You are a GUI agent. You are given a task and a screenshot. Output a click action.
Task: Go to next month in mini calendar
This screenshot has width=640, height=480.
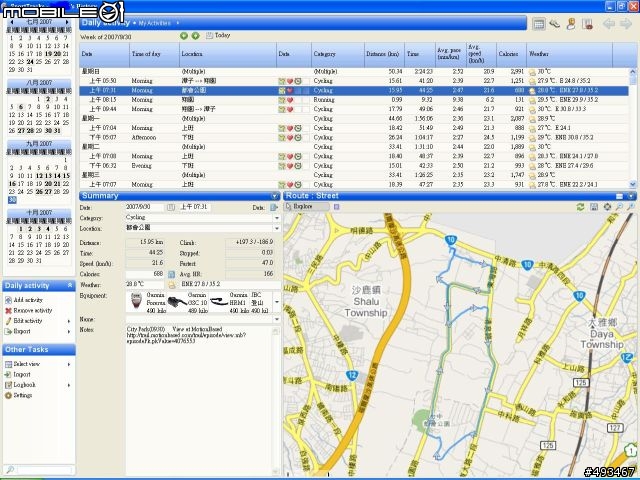[67, 22]
